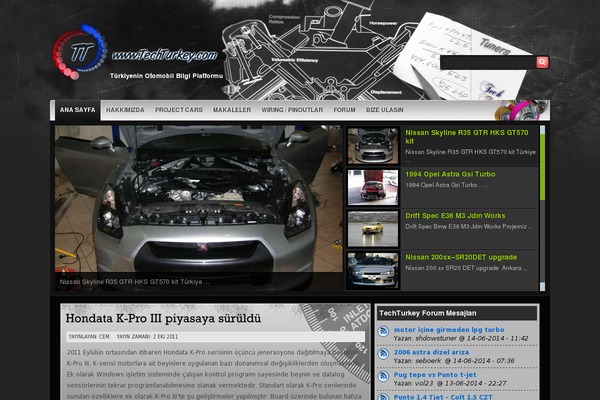Select the Nissan GTR R35 thumbnail

pos(373,146)
